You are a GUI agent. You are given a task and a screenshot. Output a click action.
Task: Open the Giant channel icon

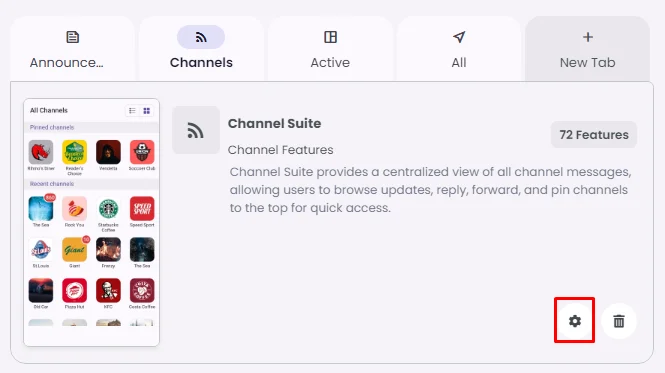click(74, 250)
